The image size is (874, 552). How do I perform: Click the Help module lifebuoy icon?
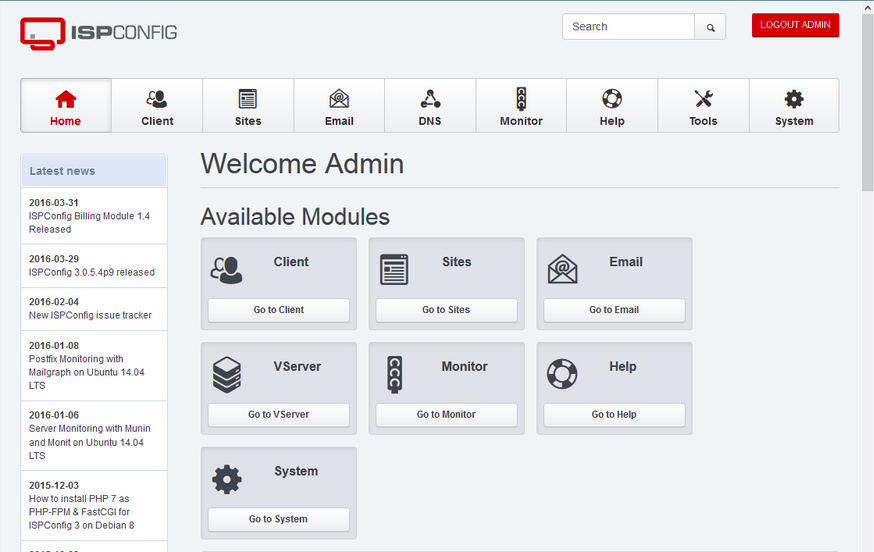pos(562,374)
